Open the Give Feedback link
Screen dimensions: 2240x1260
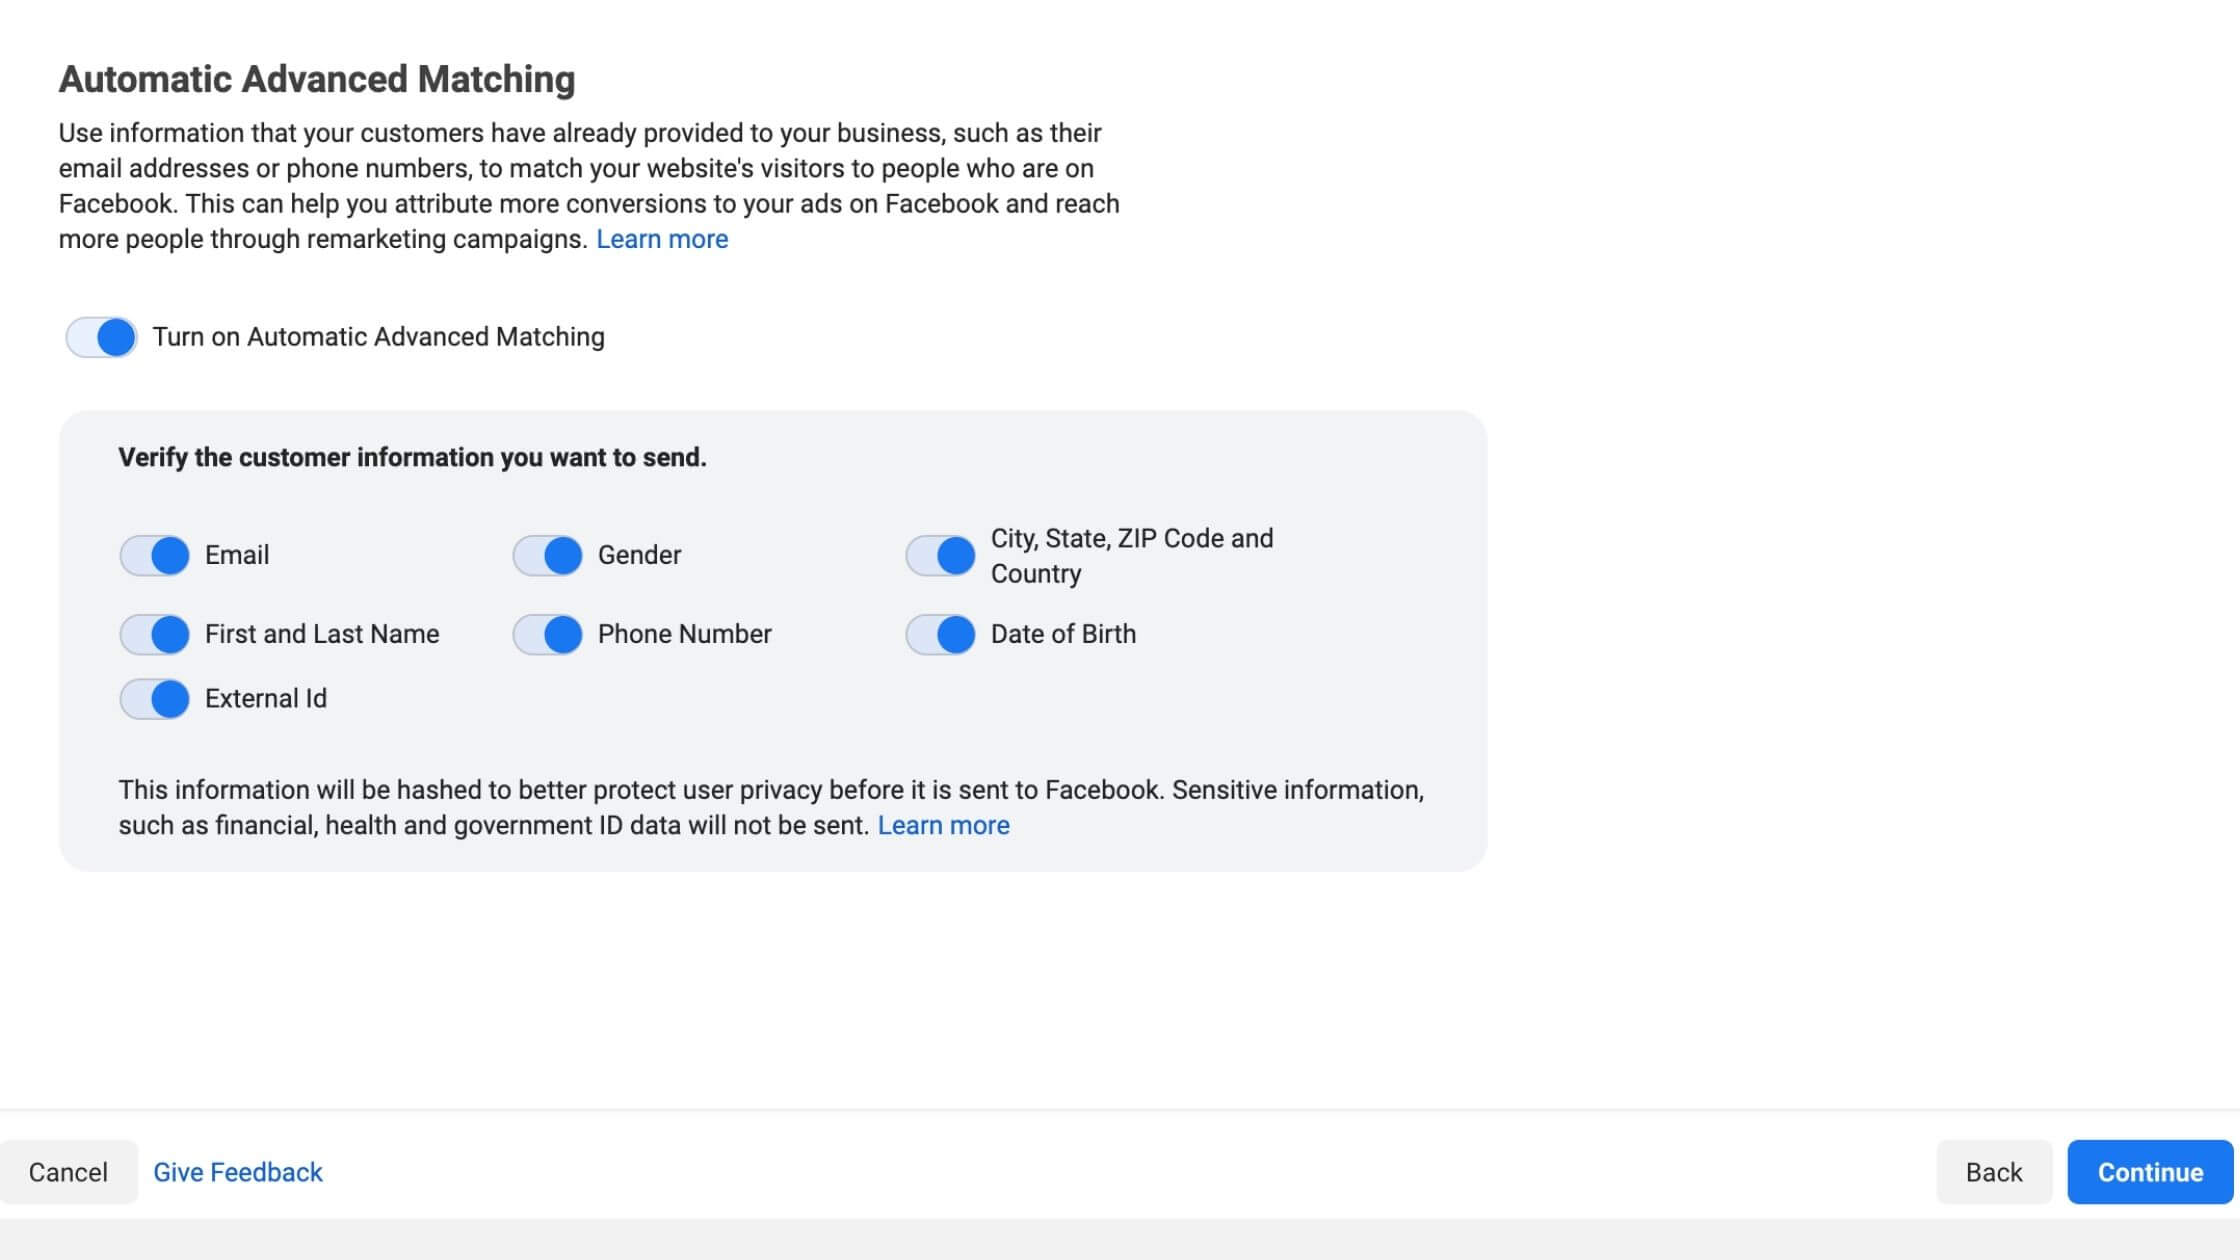238,1172
